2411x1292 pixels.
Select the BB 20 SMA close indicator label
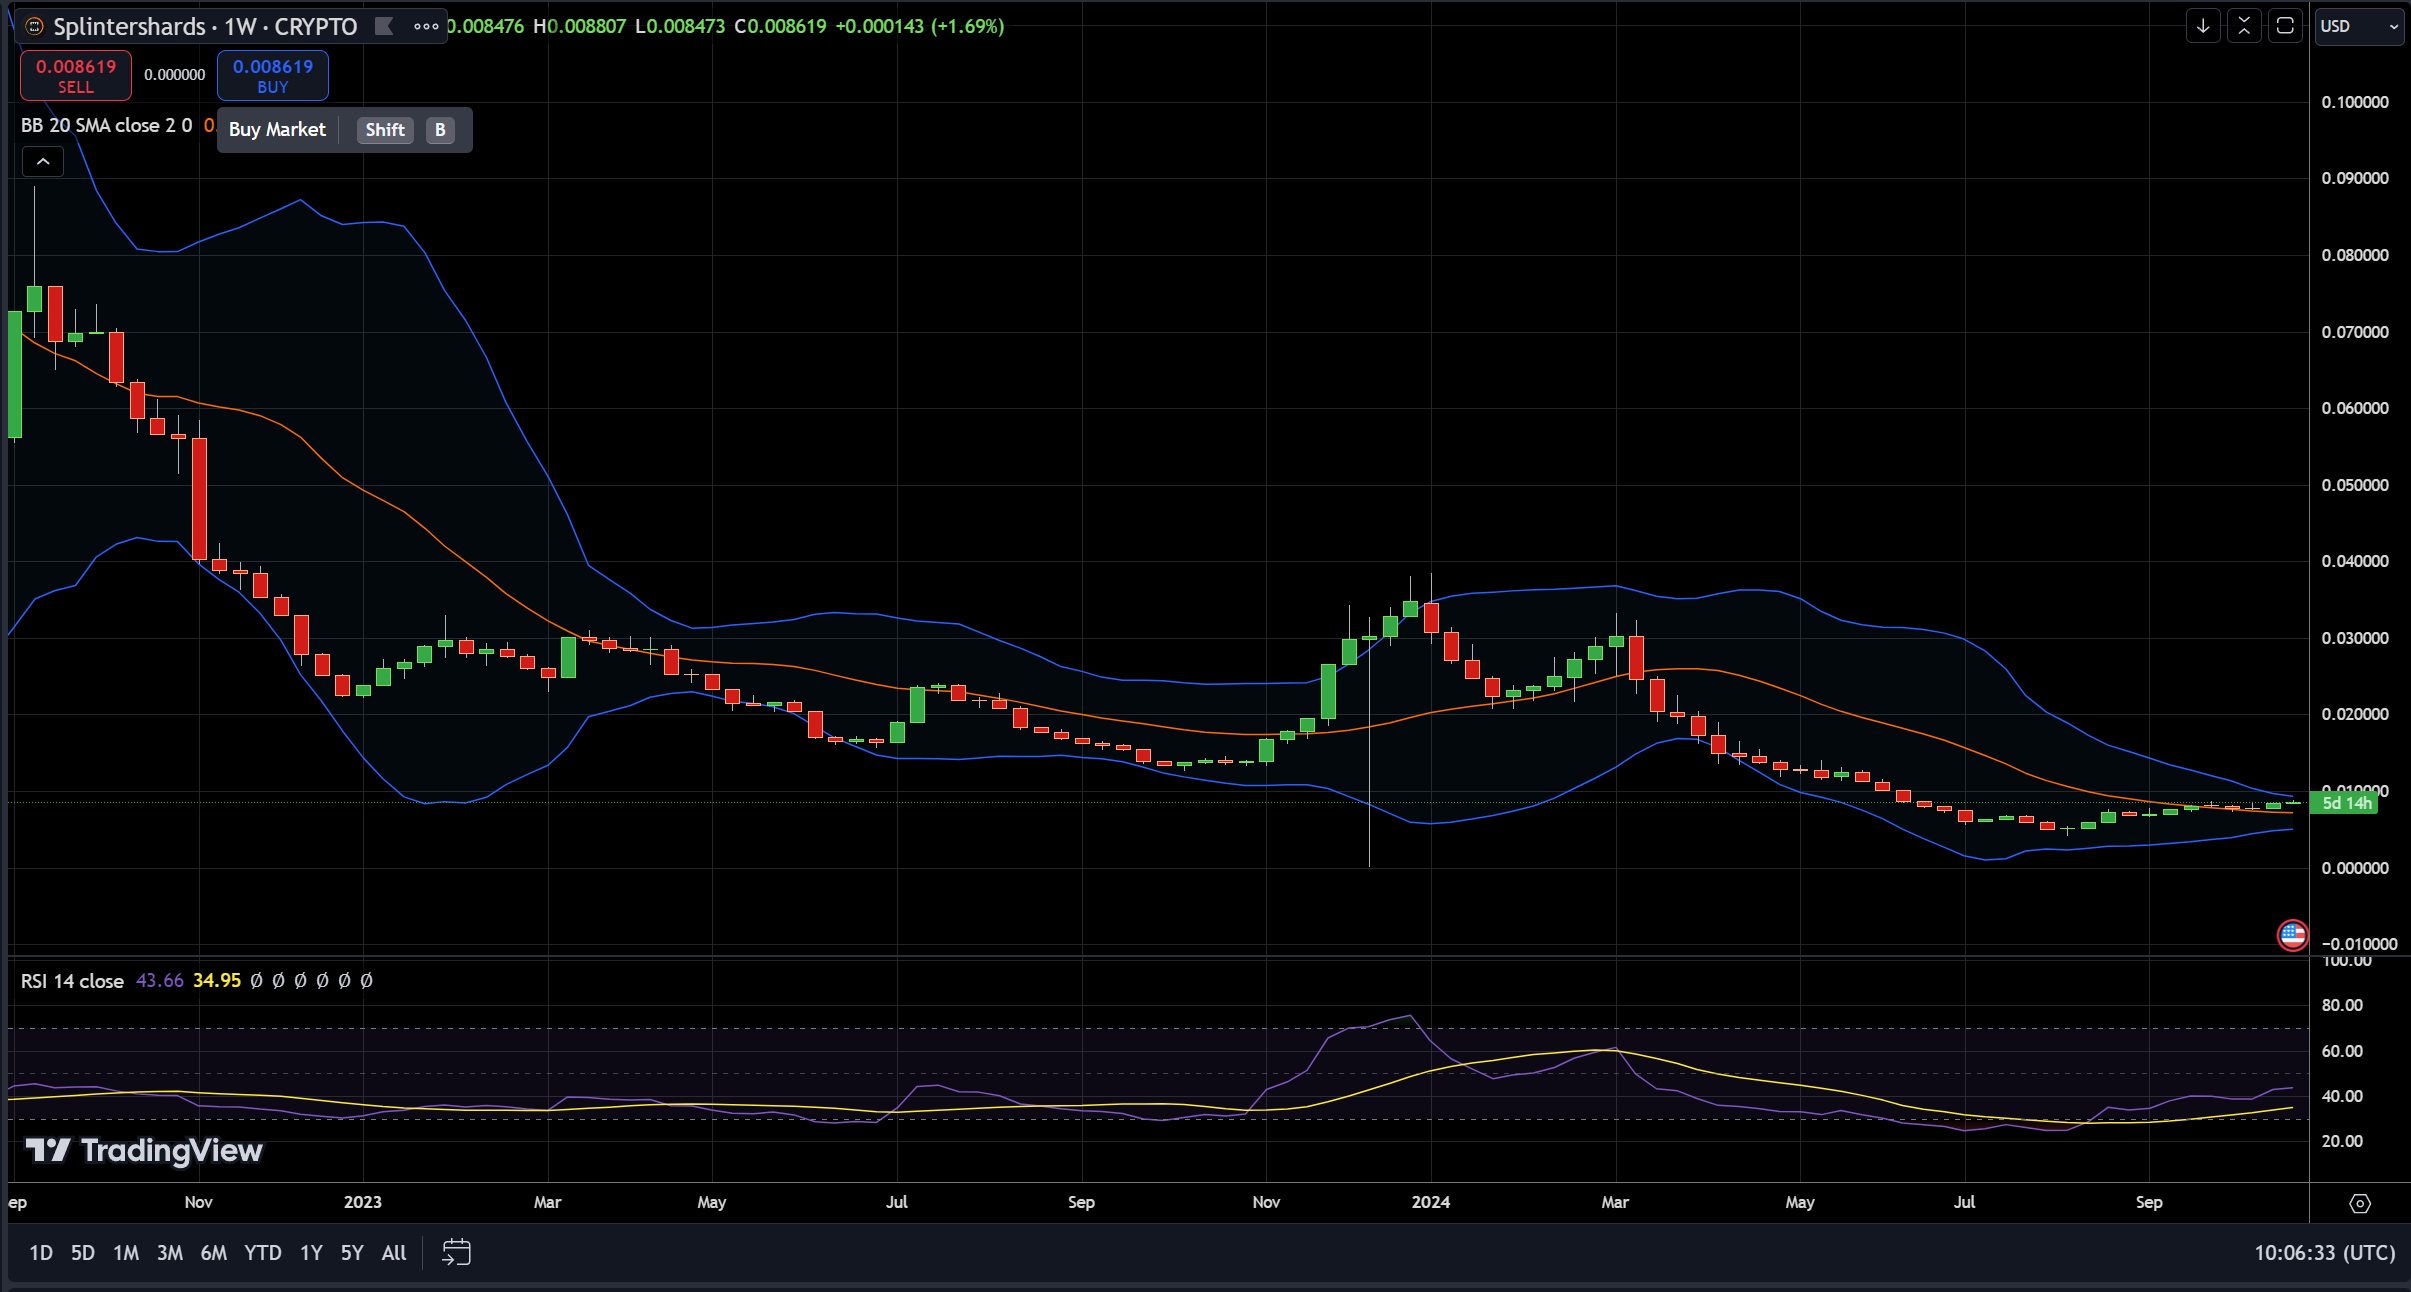pyautogui.click(x=107, y=126)
